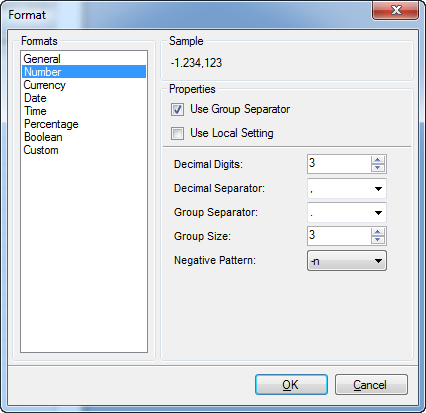Decrease Group Size with down arrow

coord(378,240)
